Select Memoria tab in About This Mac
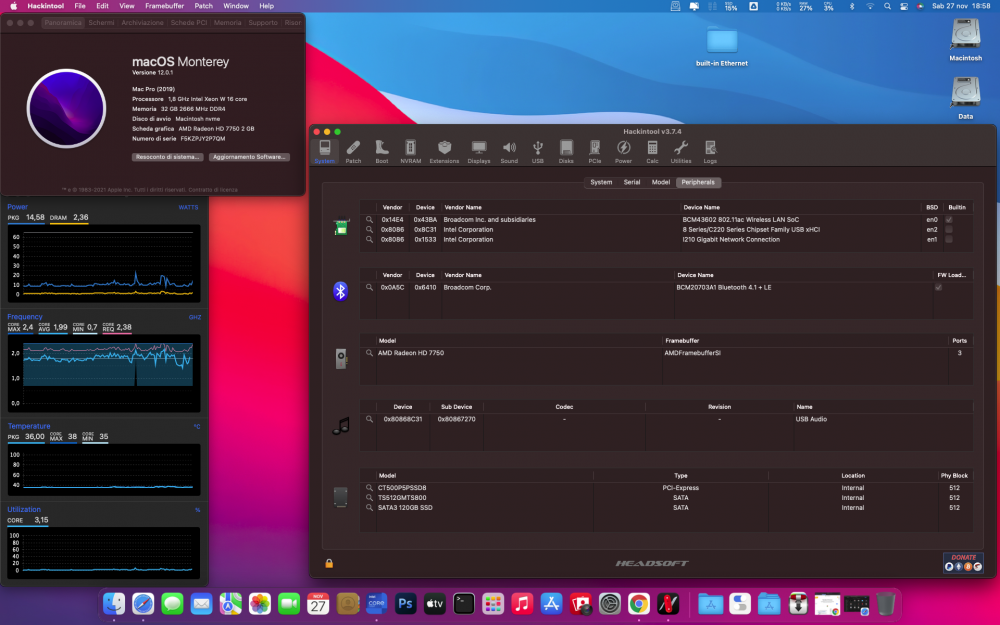This screenshot has width=1000, height=625. click(228, 22)
